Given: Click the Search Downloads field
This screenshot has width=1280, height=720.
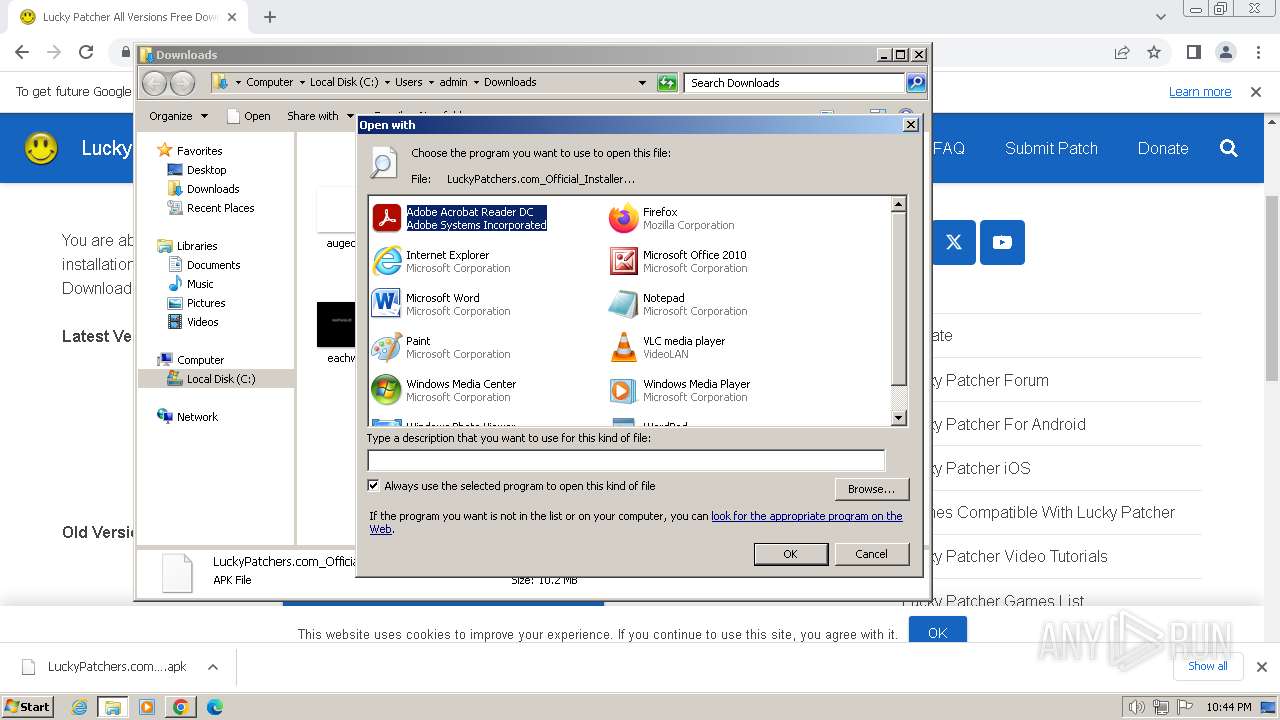Looking at the screenshot, I should [795, 83].
